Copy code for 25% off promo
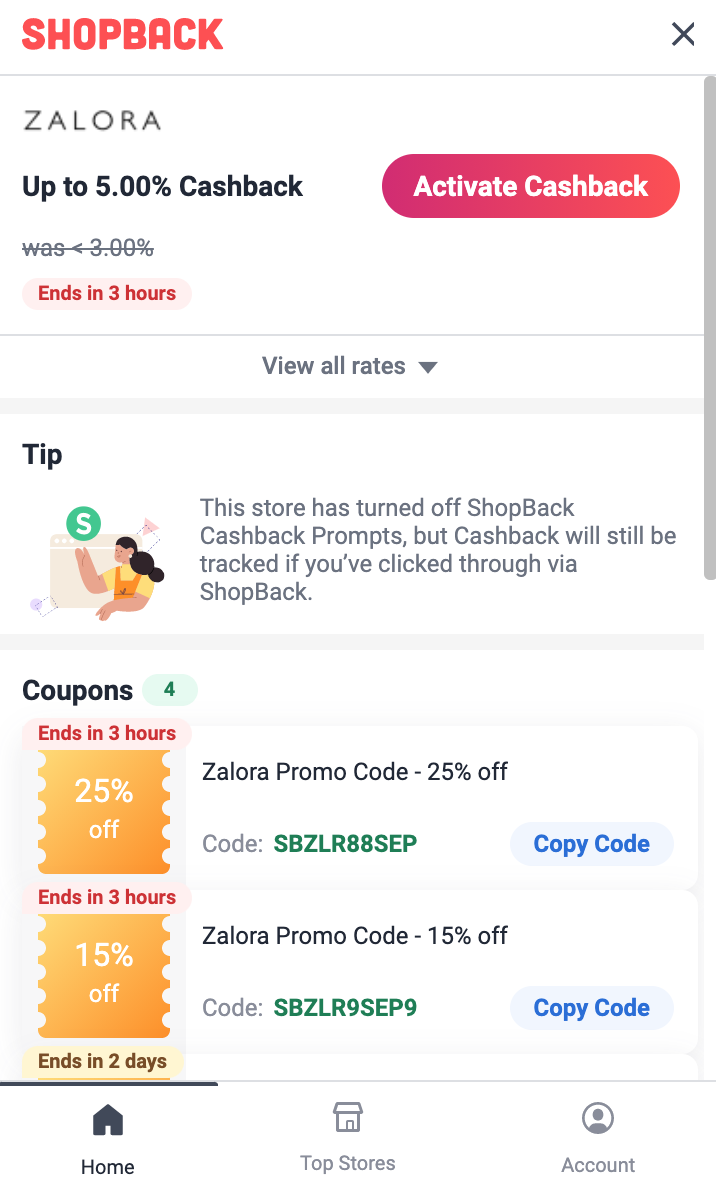The image size is (716, 1192). coord(591,844)
